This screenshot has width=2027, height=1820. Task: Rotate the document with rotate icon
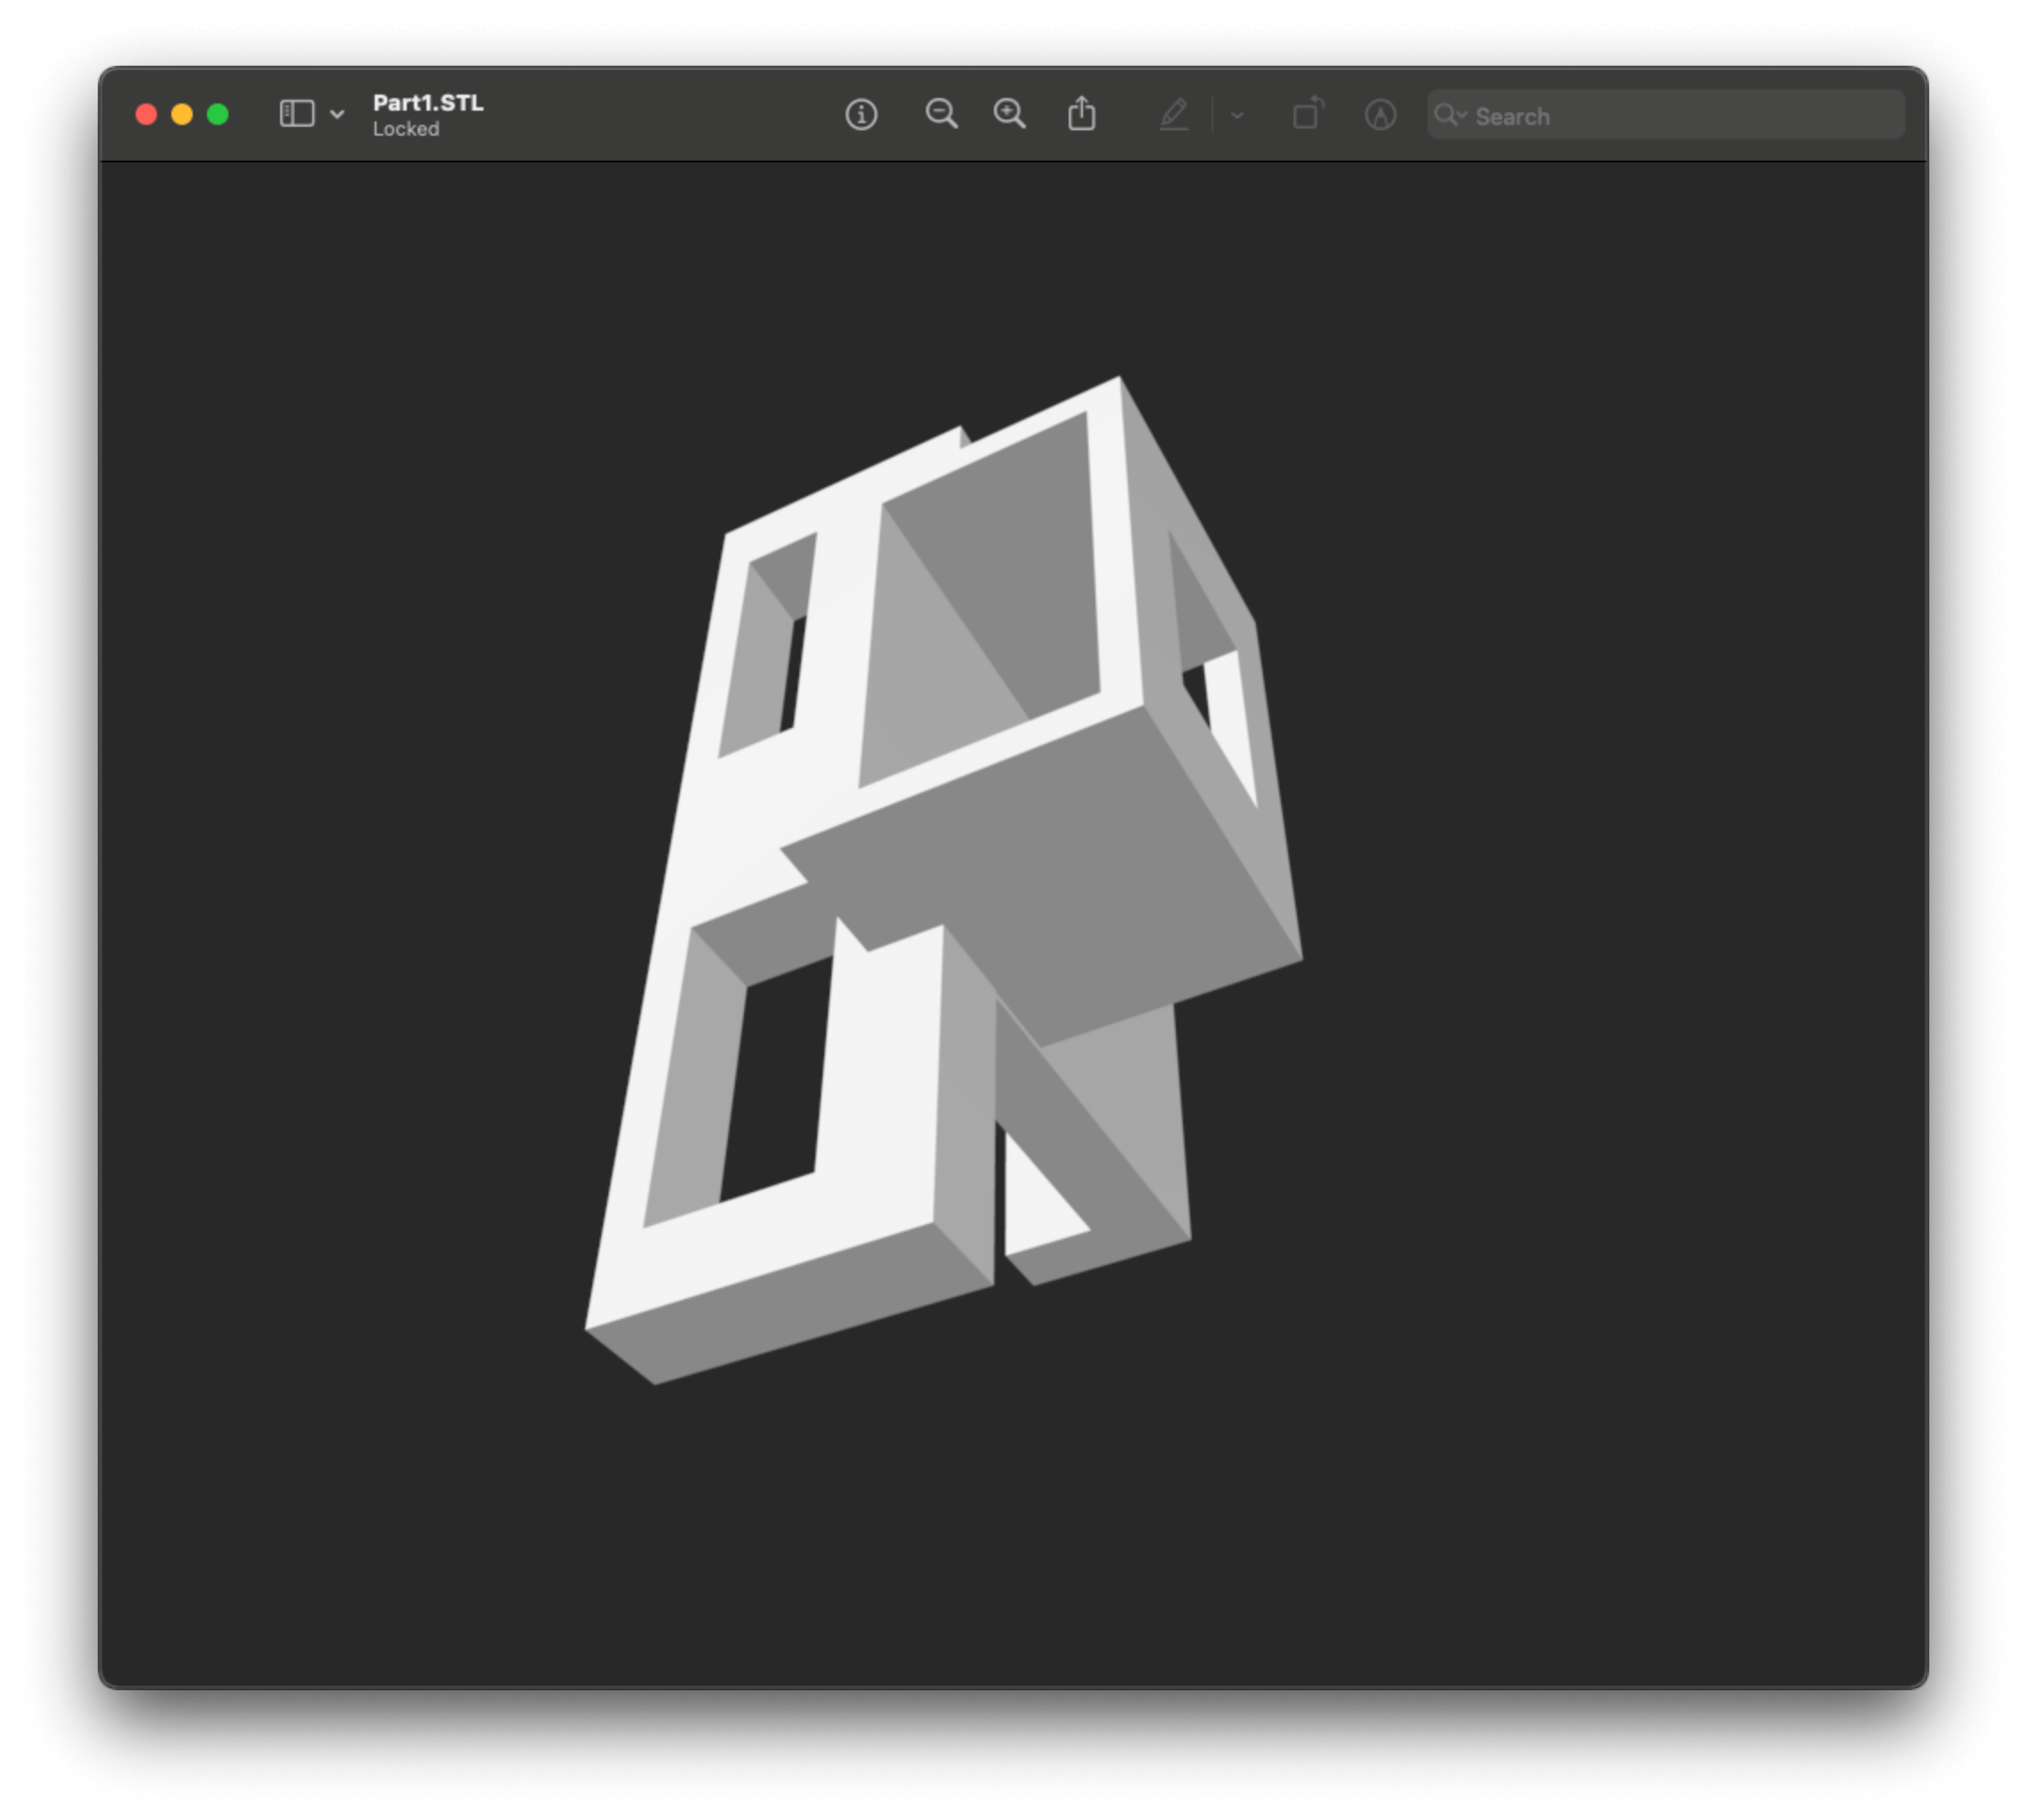[1308, 114]
